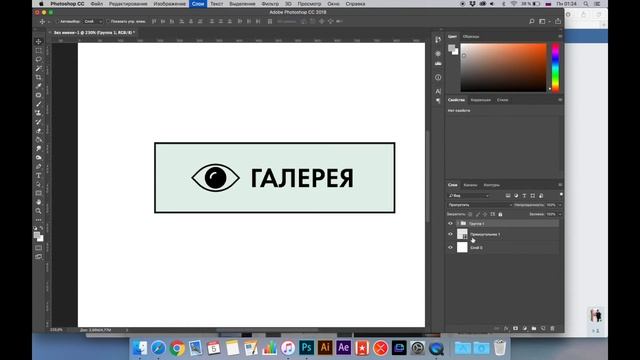Open the layer filter type dropdown
The width and height of the screenshot is (640, 360).
click(468, 196)
